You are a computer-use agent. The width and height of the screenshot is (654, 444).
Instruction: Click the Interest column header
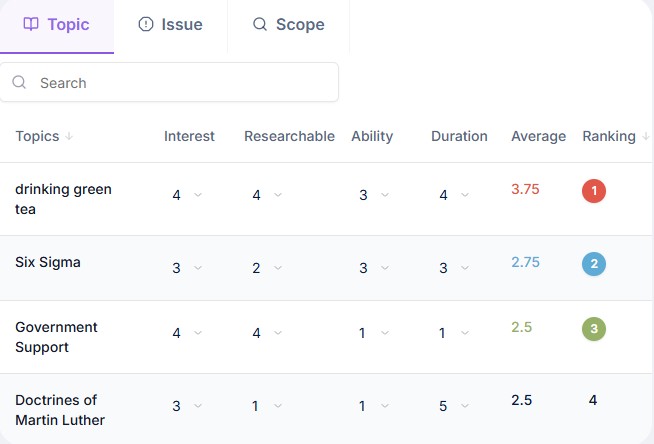coord(189,136)
